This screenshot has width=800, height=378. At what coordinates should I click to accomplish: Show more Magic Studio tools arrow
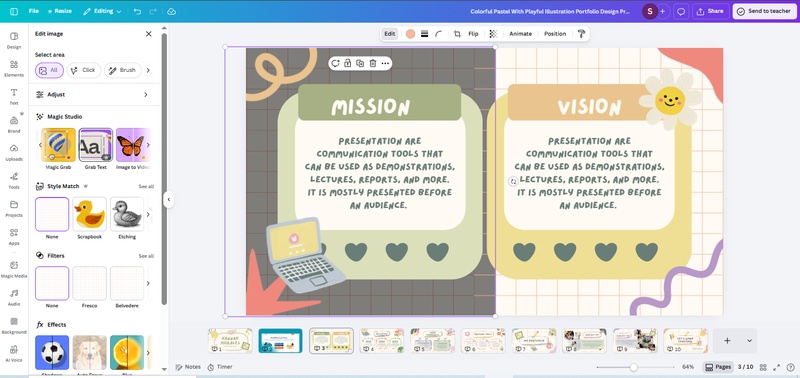click(x=148, y=145)
